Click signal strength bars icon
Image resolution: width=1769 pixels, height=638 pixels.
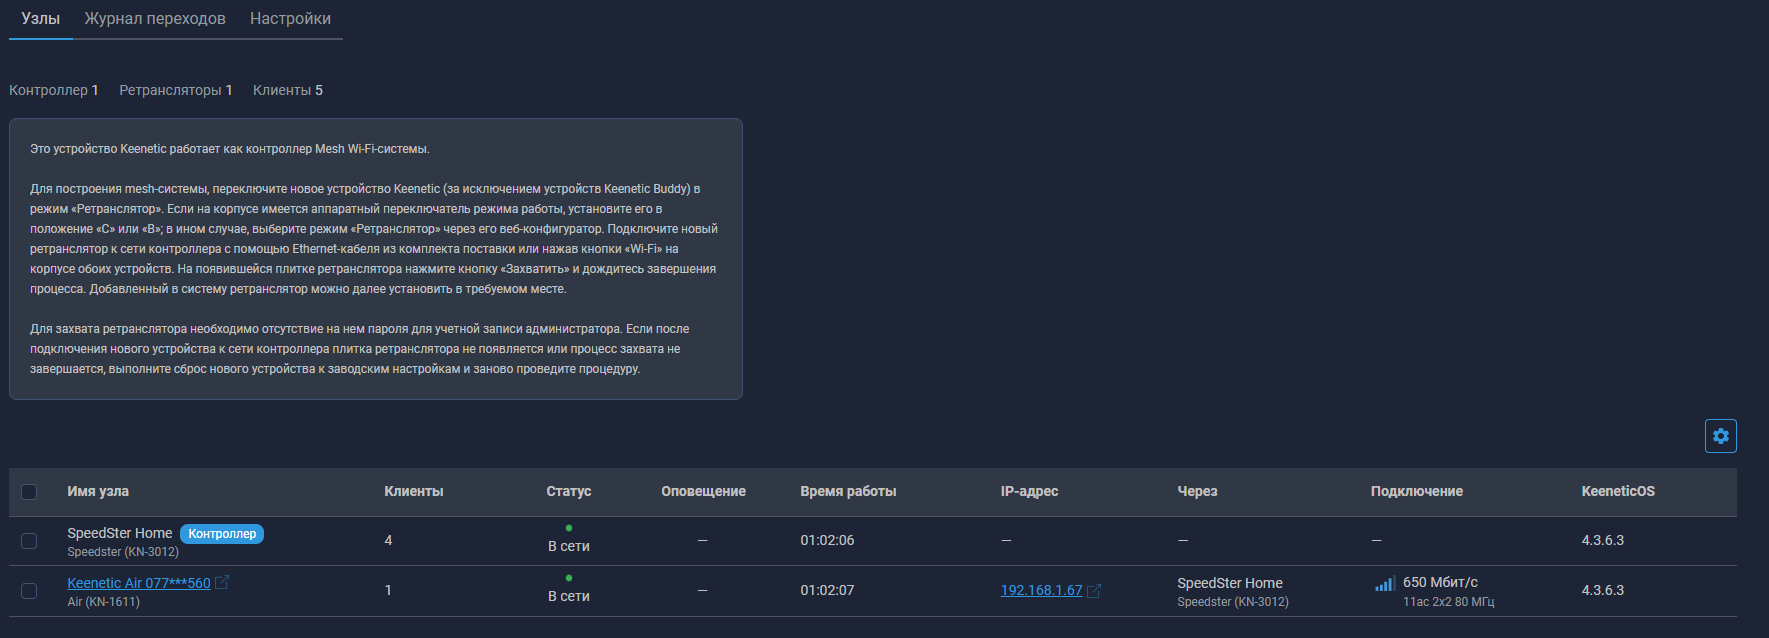pos(1384,584)
